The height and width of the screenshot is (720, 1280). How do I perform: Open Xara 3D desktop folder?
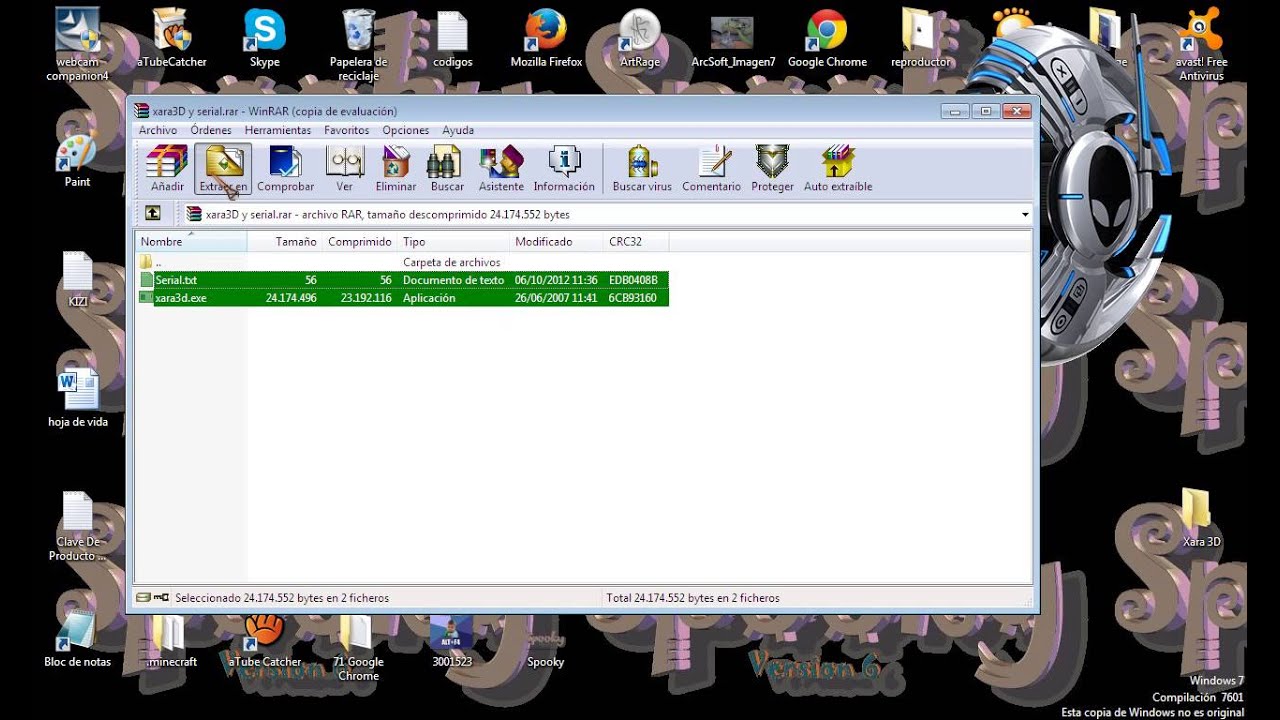click(1201, 519)
